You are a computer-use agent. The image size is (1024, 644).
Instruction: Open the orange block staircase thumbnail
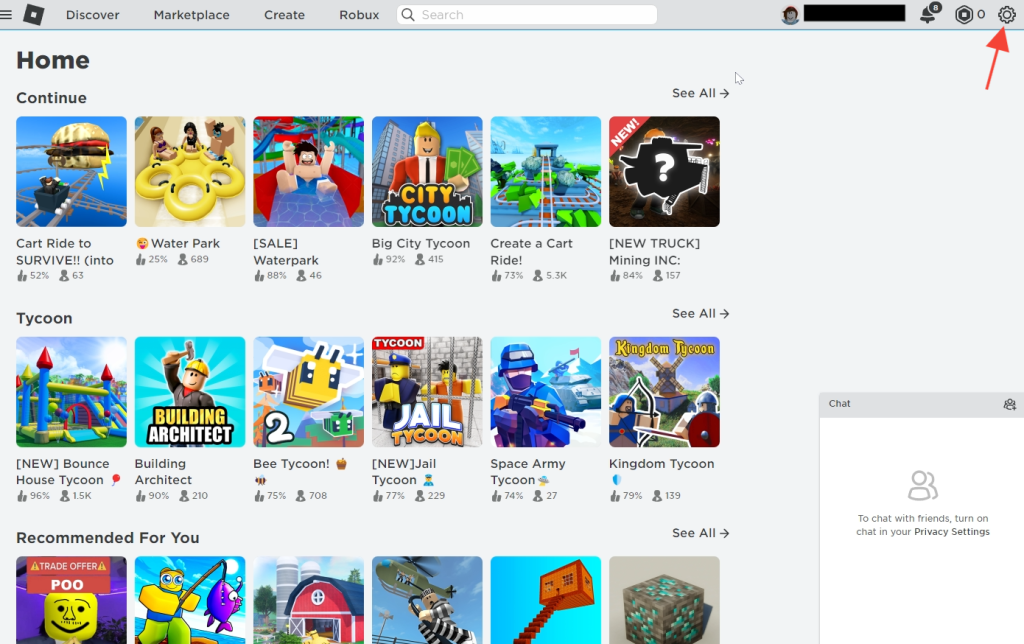point(546,600)
